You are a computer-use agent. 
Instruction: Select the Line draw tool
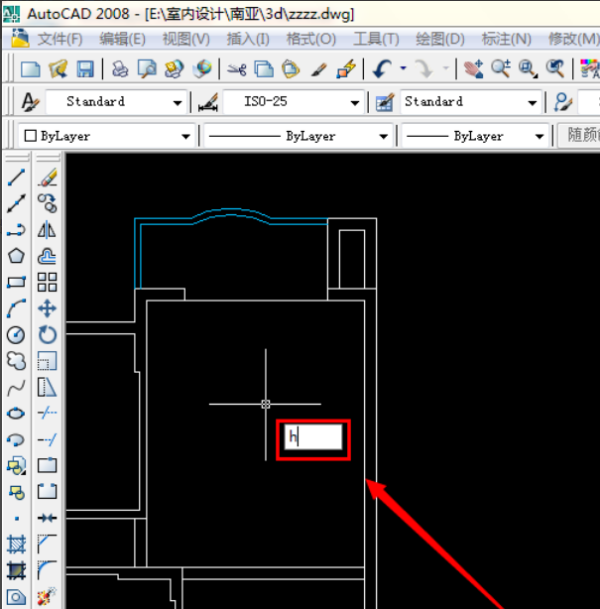point(16,178)
